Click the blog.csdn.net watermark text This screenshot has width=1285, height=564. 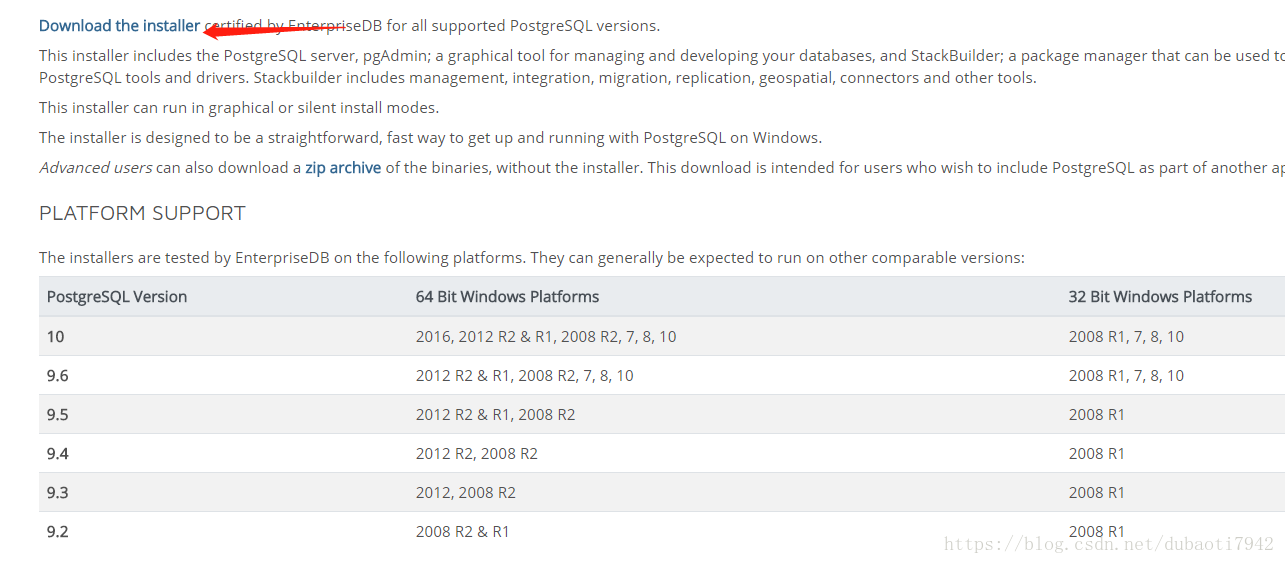(x=1109, y=544)
